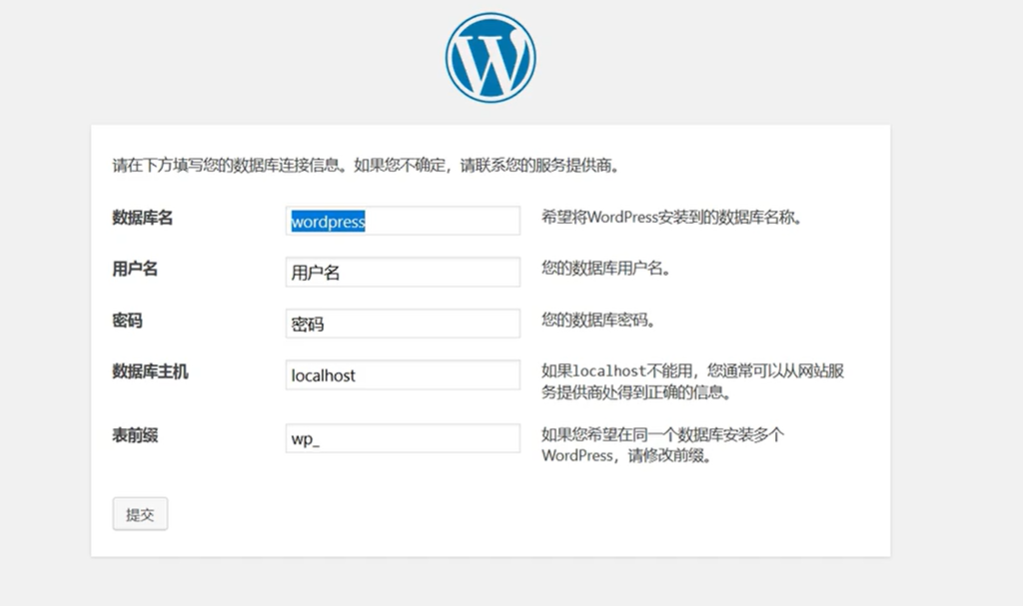
Task: Click the description 您的数据库密码
Action: [598, 320]
